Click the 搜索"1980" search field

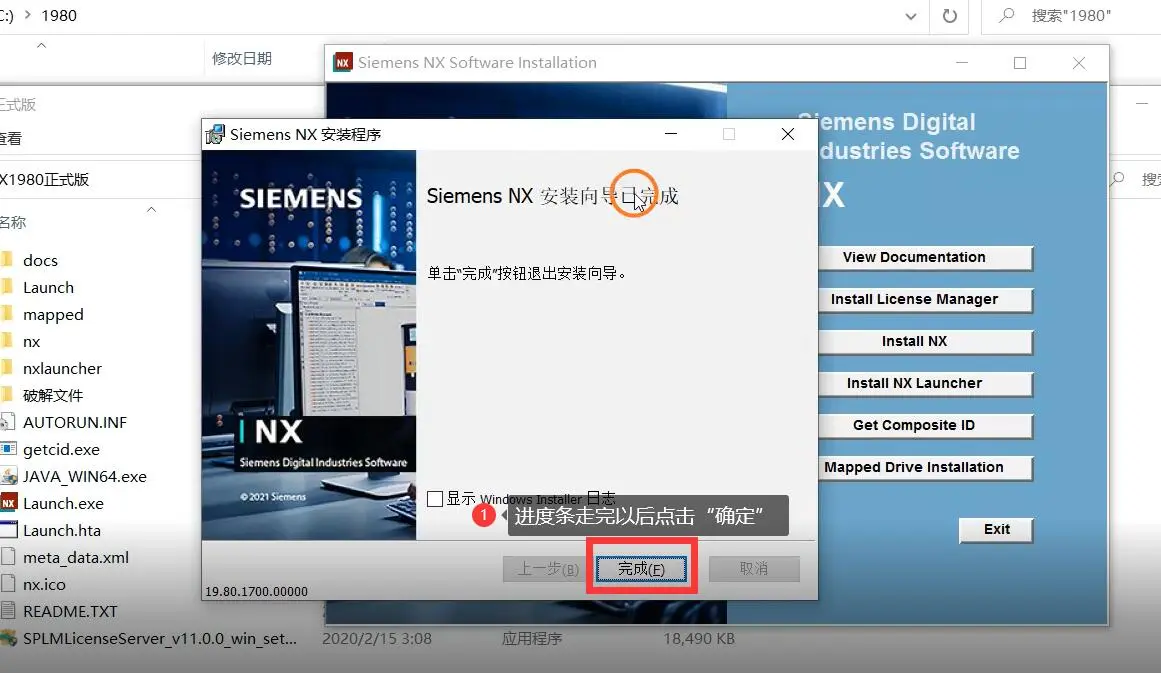[1071, 16]
